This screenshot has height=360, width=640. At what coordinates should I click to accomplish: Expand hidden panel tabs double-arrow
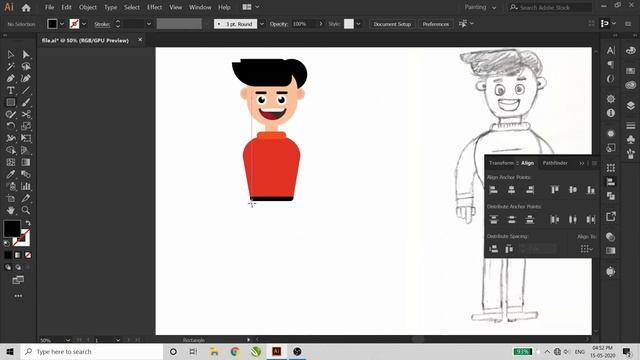click(581, 163)
